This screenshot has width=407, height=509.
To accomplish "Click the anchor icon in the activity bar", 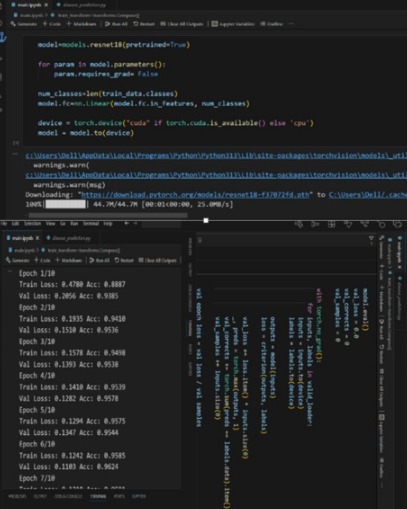I will coord(3,37).
